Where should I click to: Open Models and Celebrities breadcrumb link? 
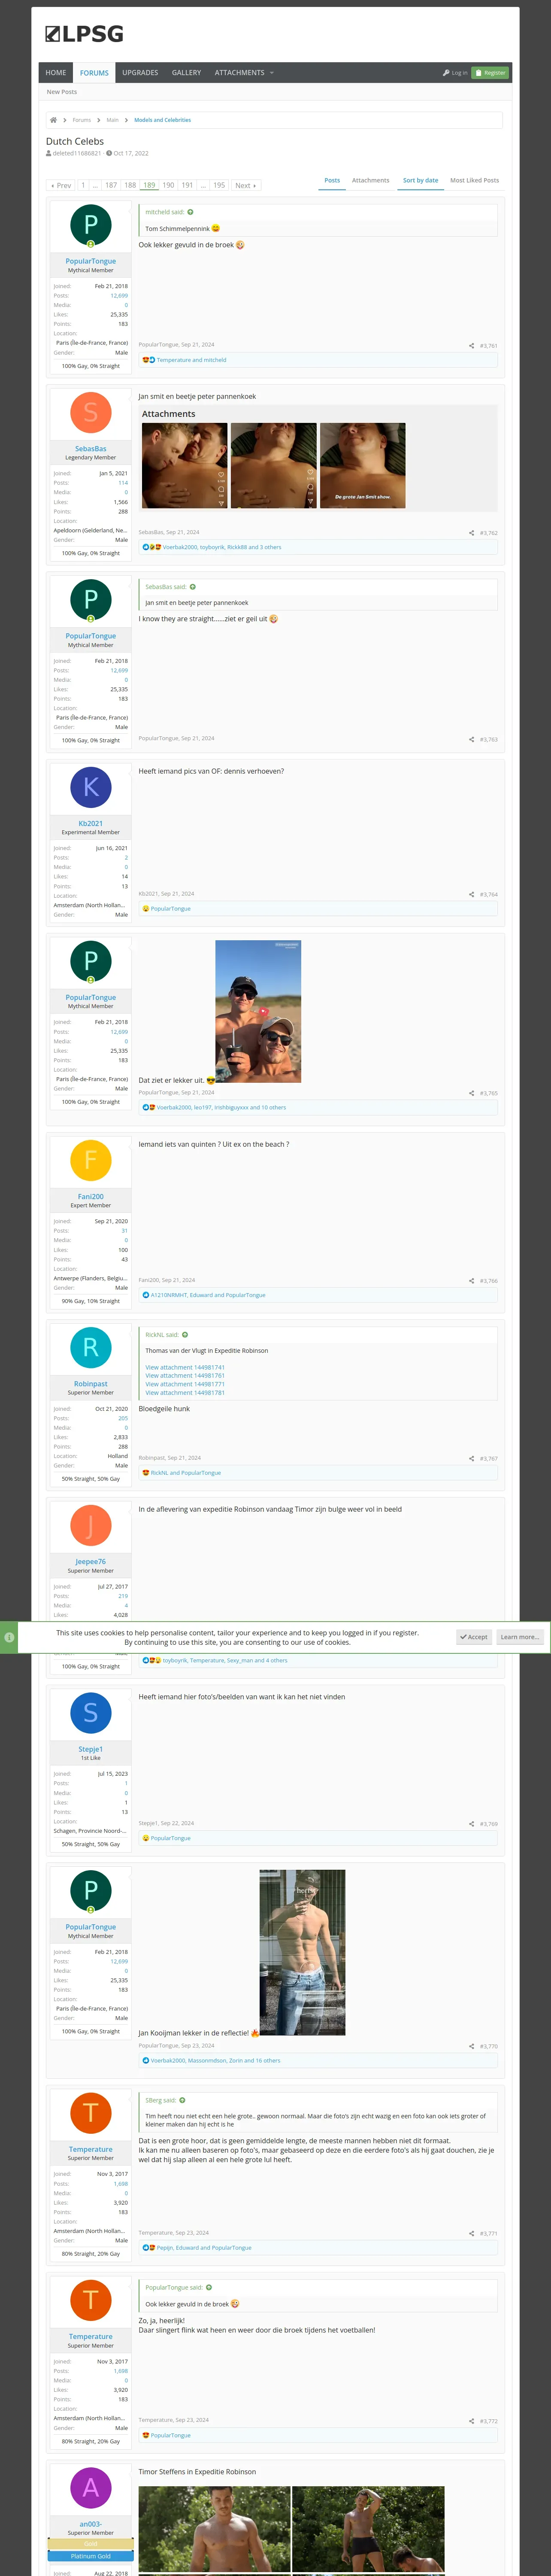[x=162, y=120]
